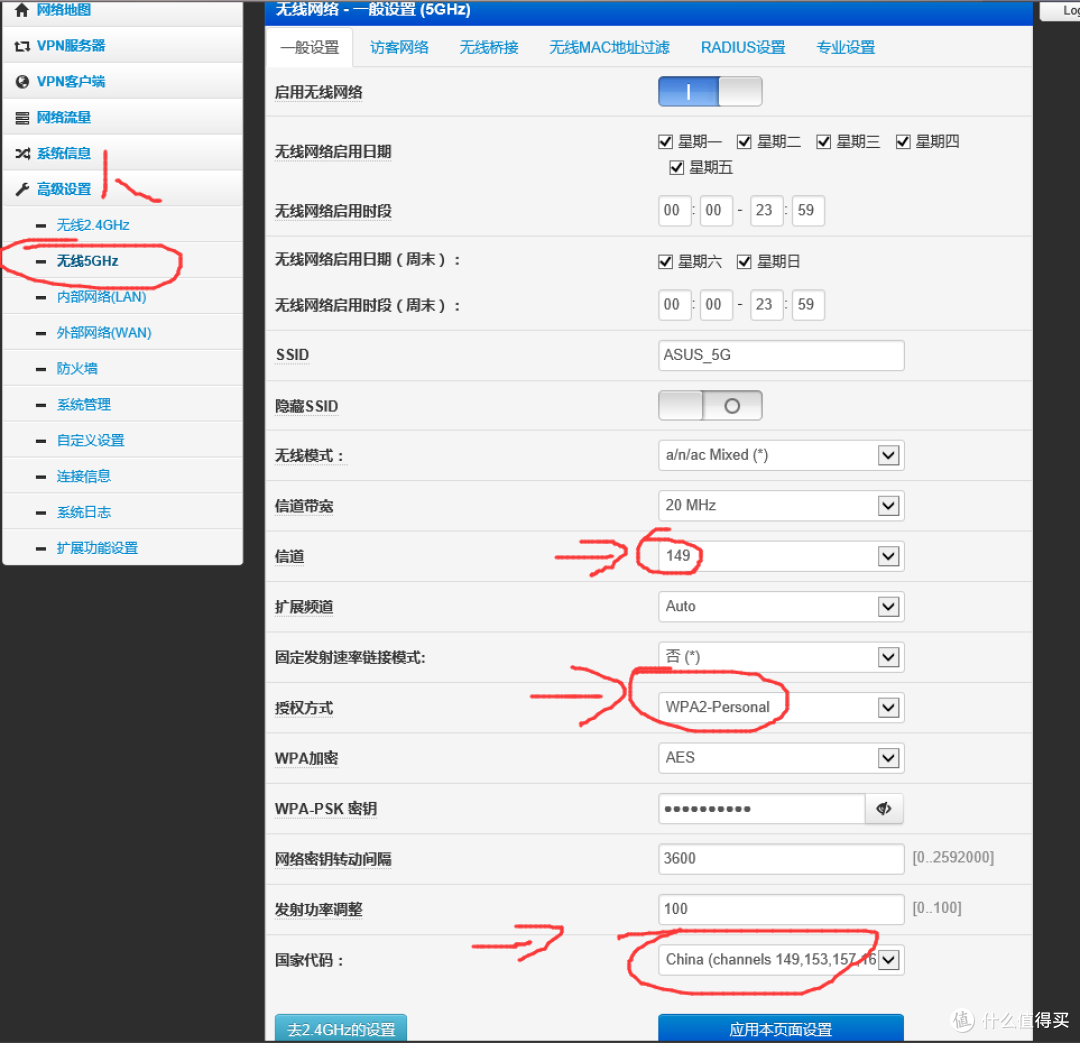1080x1043 pixels.
Task: Uncheck the 星期二 checkbox
Action: (x=744, y=142)
